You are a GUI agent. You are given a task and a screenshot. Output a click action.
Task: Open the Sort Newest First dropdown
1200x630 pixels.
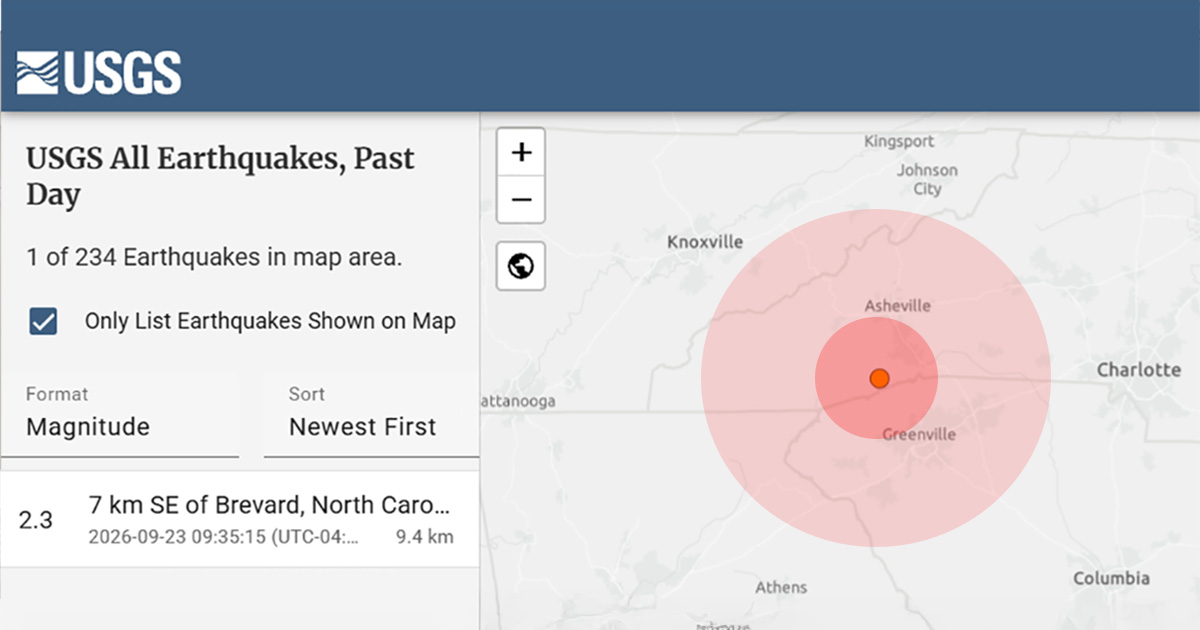coord(371,414)
